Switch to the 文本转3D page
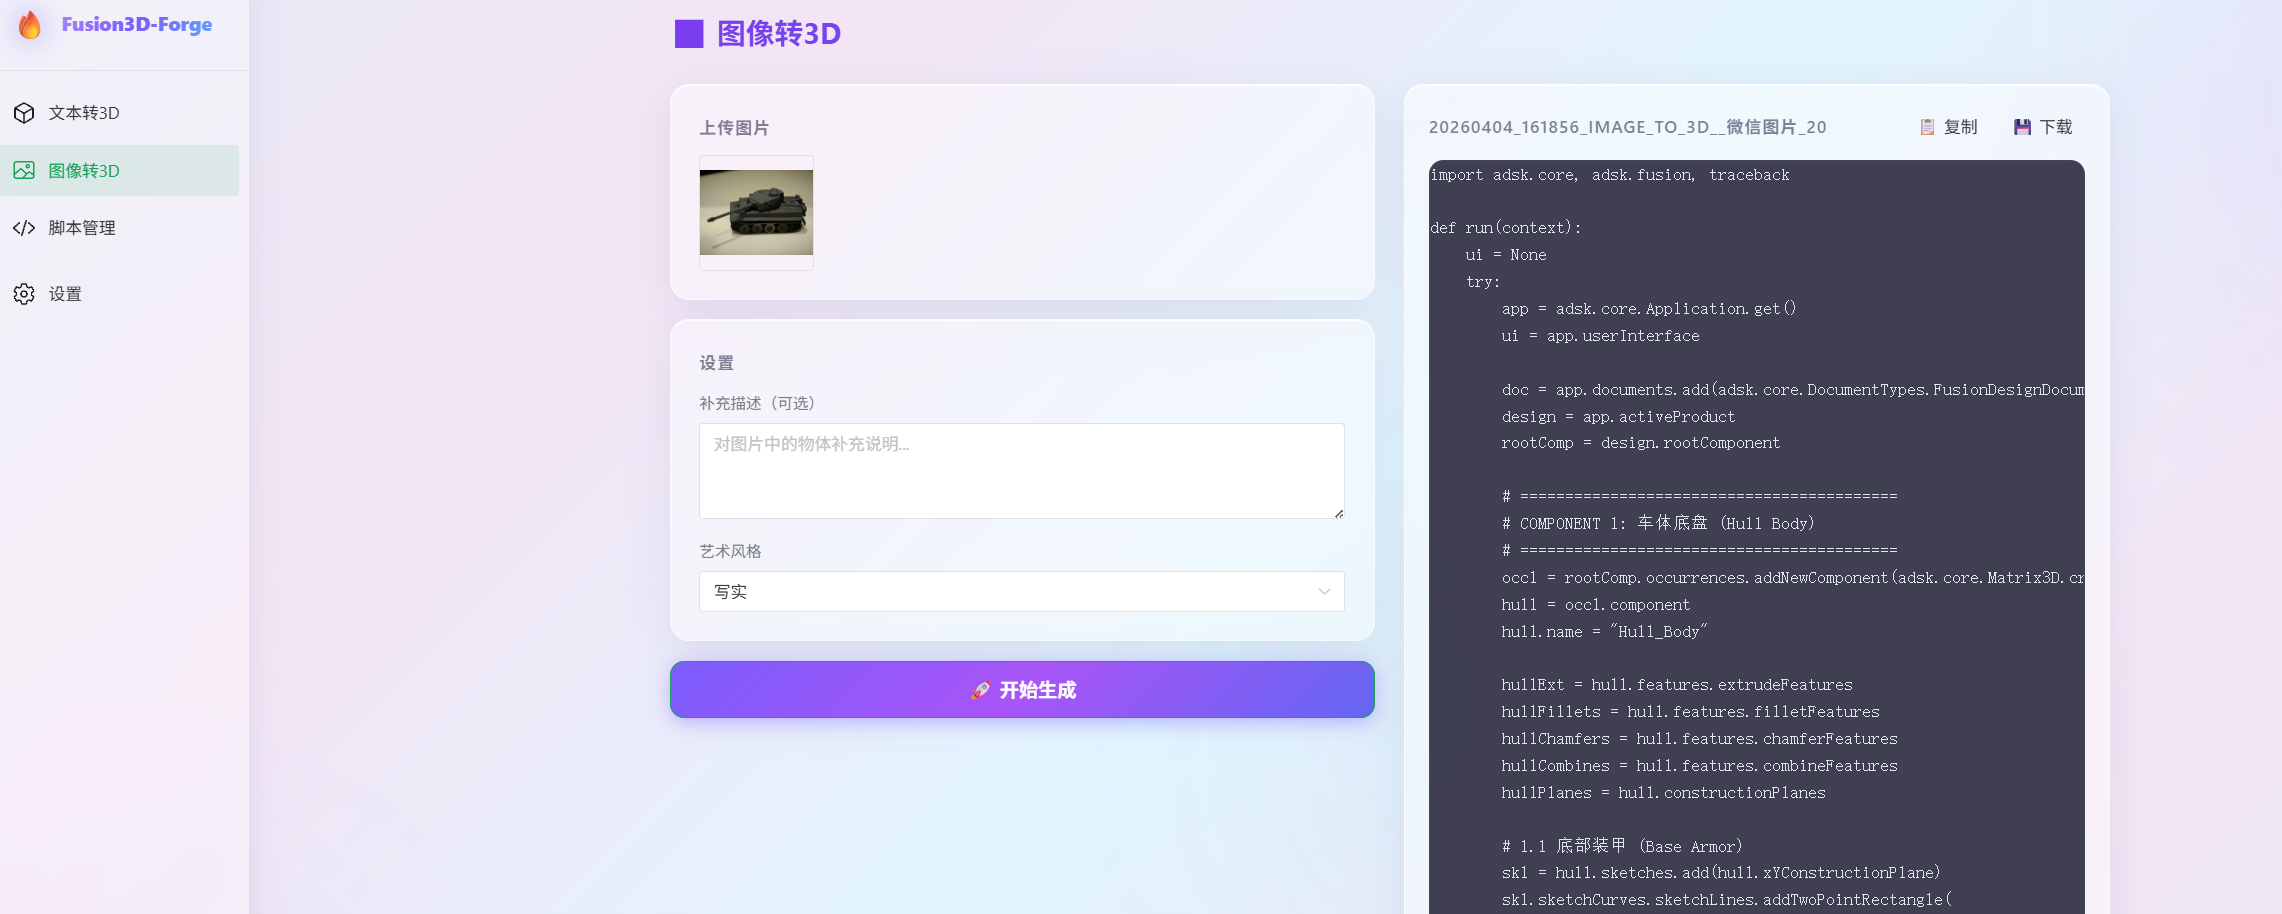The height and width of the screenshot is (914, 2282). point(84,113)
